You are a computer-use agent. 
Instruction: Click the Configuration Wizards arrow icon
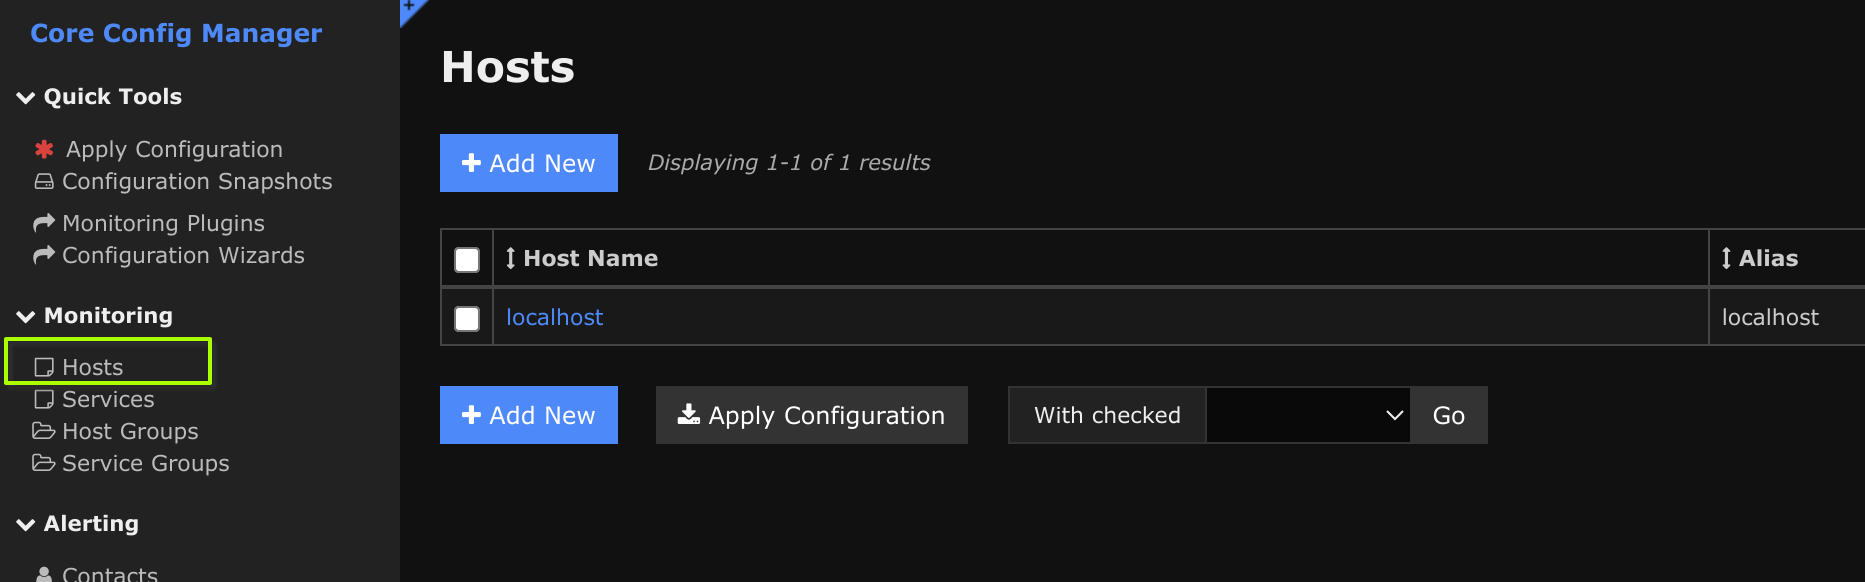[x=44, y=254]
